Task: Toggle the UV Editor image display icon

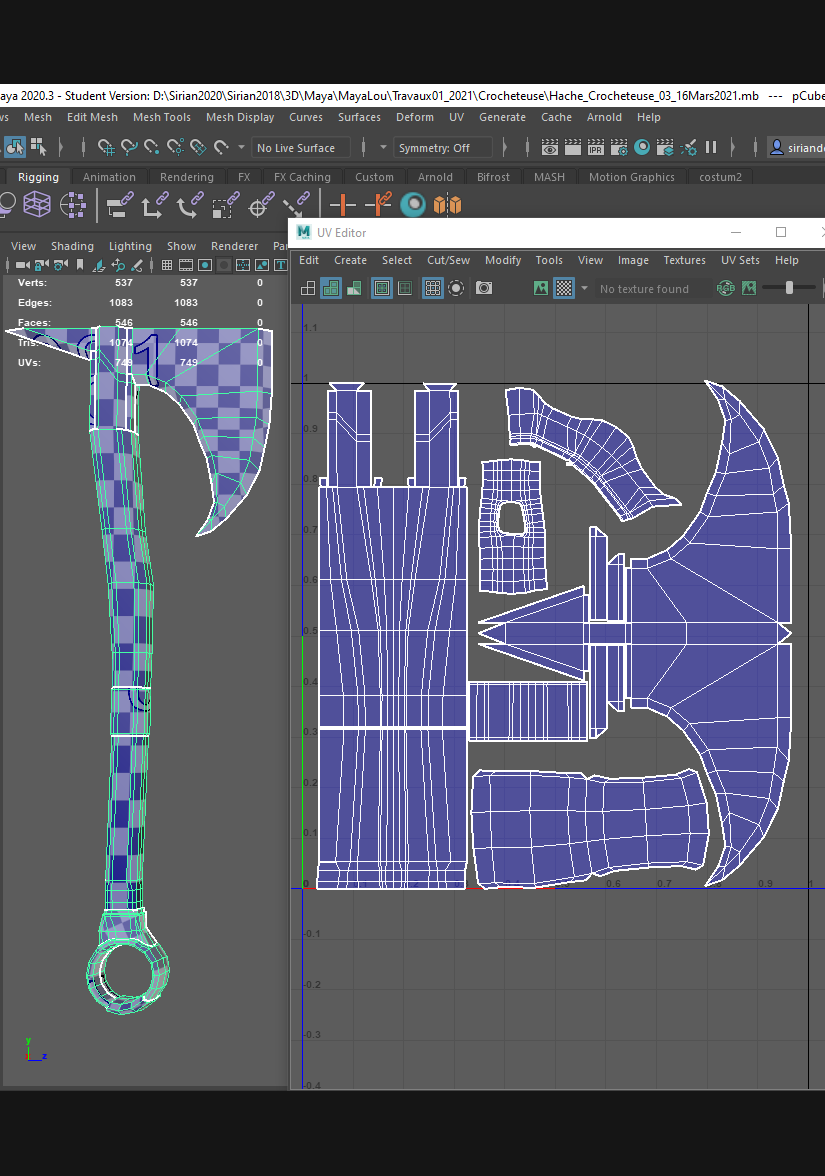Action: point(541,288)
